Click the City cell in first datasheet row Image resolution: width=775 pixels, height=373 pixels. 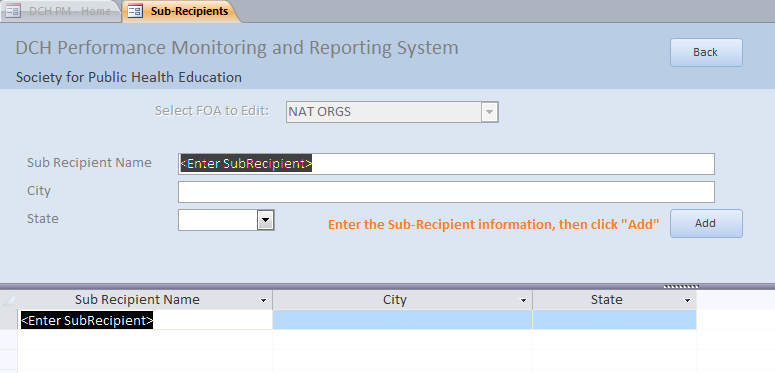402,320
